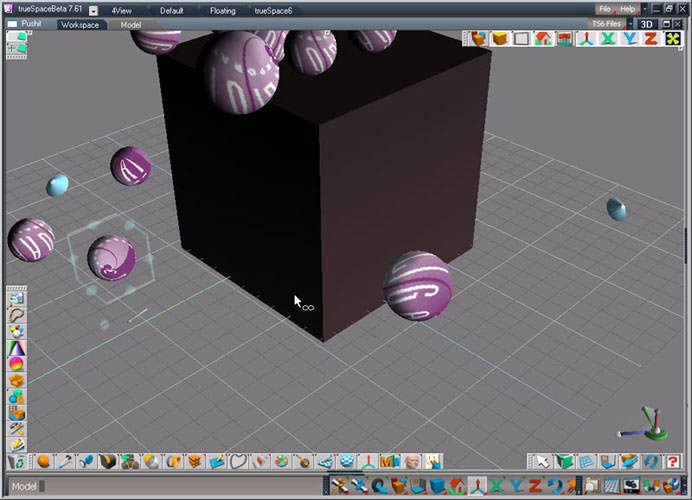Click the orange sphere primitive icon

43,462
